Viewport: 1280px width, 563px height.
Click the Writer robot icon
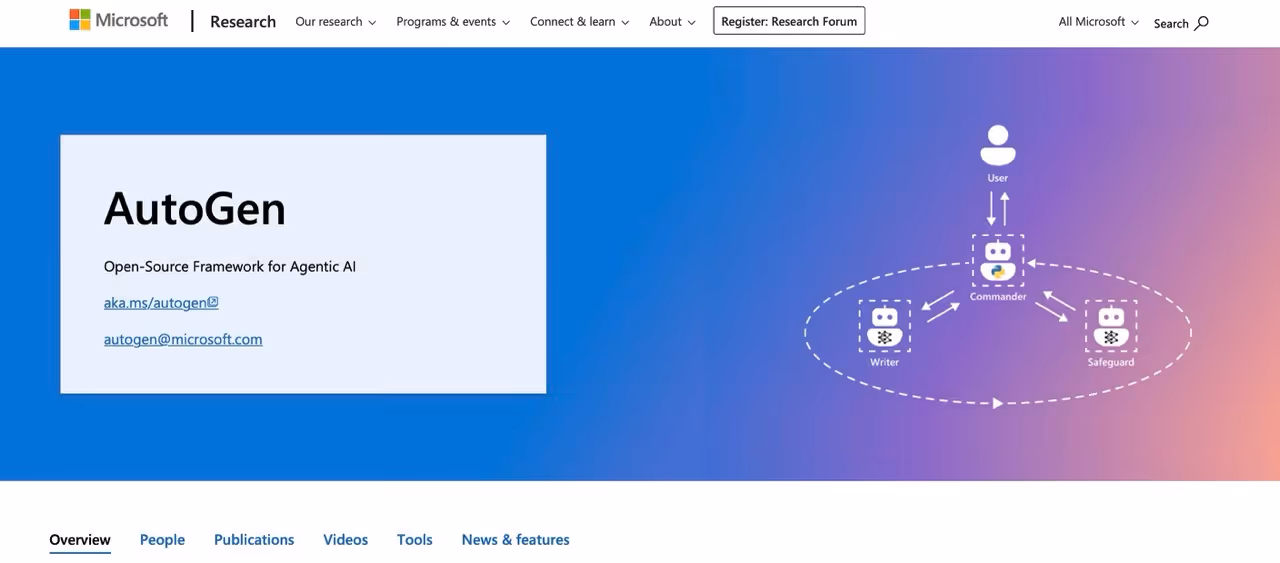pyautogui.click(x=884, y=327)
